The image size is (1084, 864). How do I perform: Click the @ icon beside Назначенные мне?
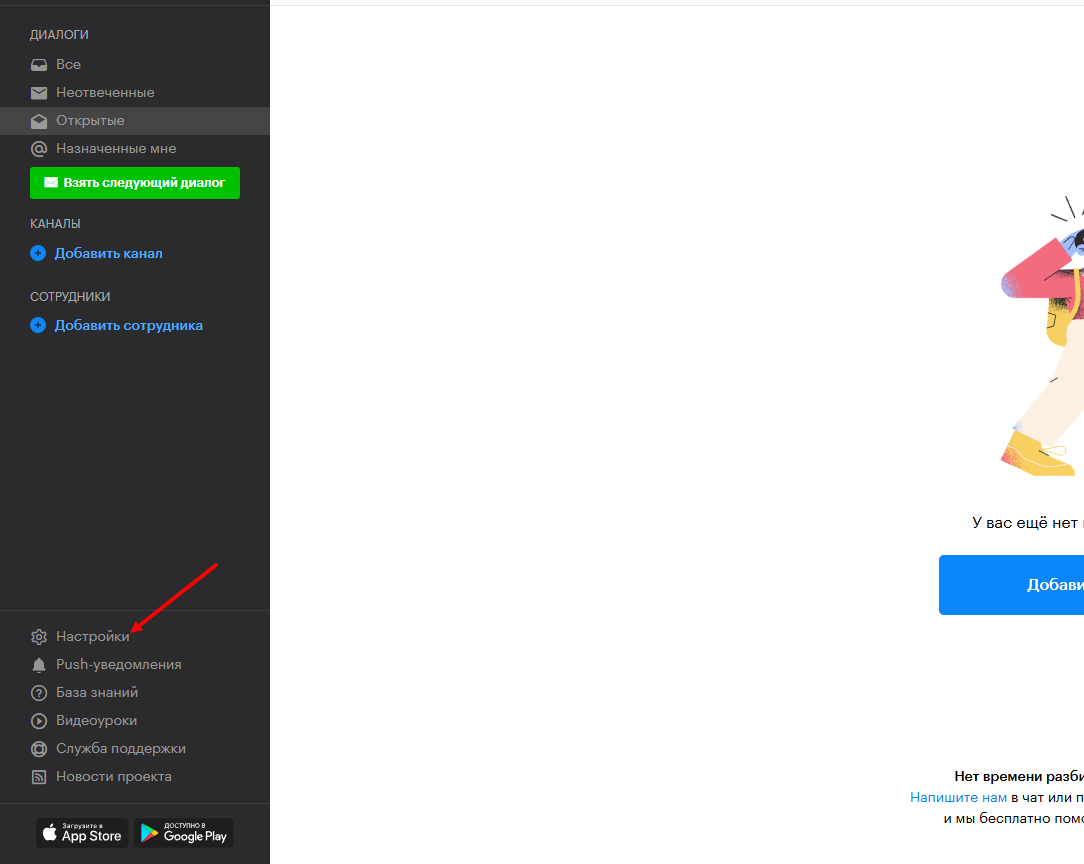tap(39, 149)
